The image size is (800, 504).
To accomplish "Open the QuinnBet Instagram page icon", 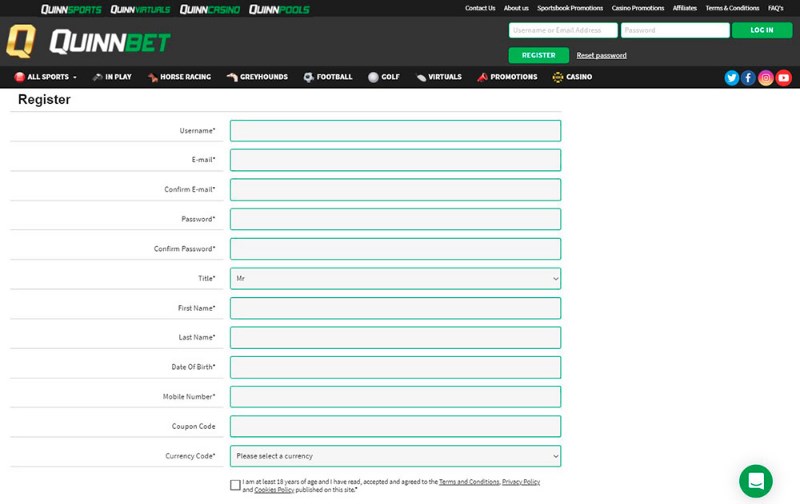I will coord(766,78).
